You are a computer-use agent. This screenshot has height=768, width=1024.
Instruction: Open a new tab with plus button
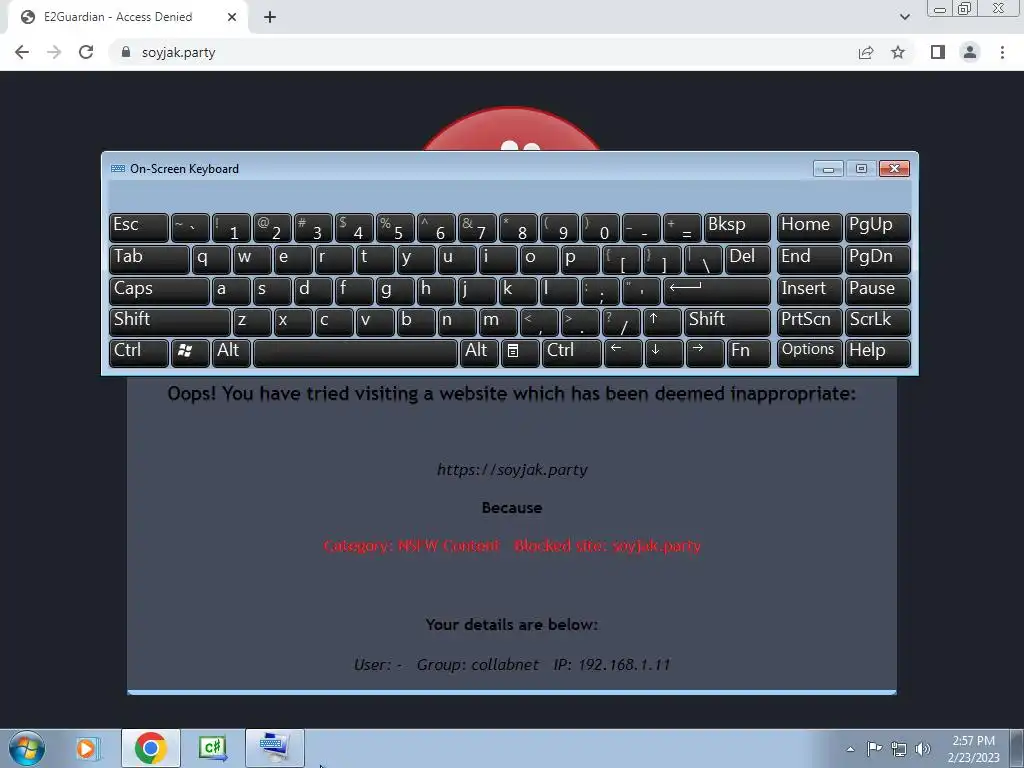pyautogui.click(x=270, y=17)
